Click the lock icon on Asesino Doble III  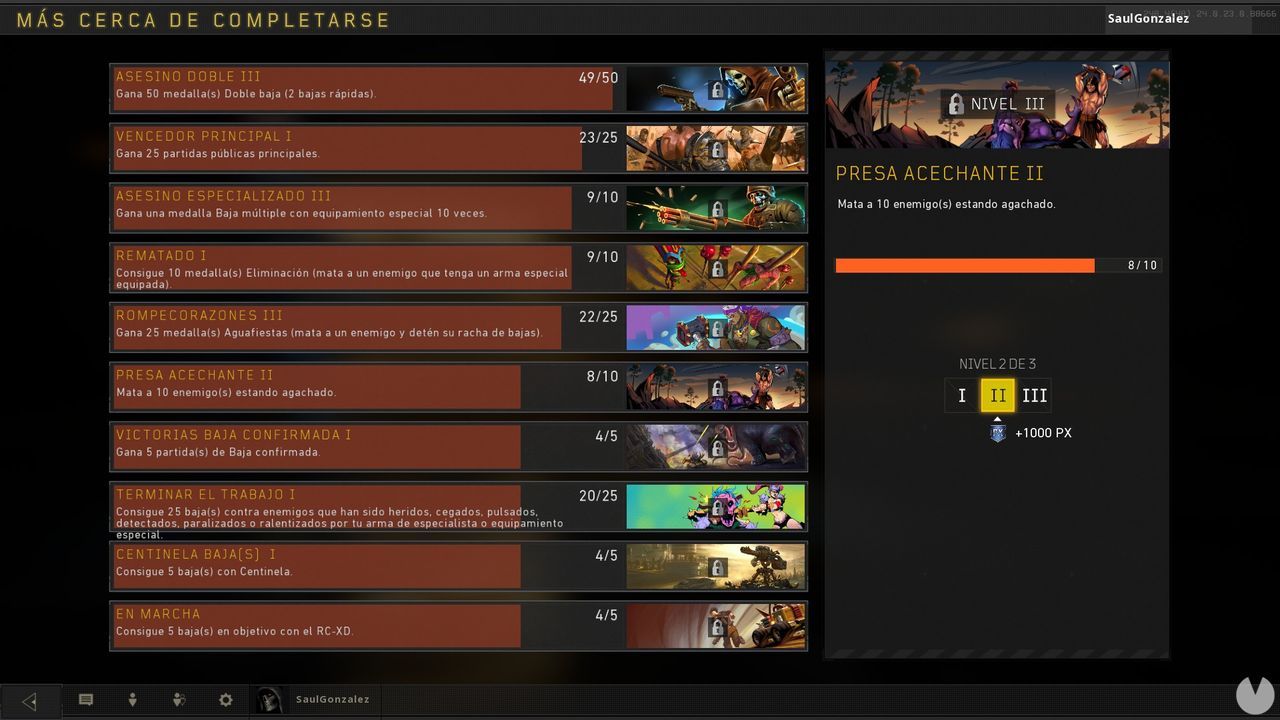point(716,90)
